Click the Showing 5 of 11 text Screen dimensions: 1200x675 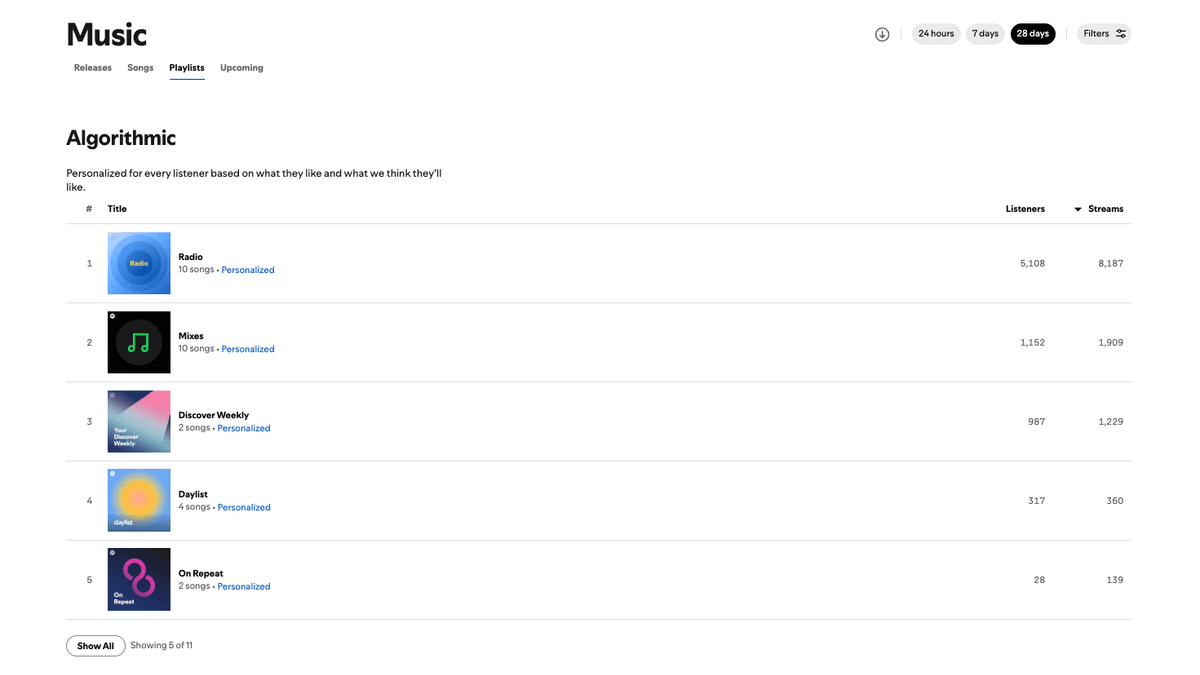[x=162, y=646]
